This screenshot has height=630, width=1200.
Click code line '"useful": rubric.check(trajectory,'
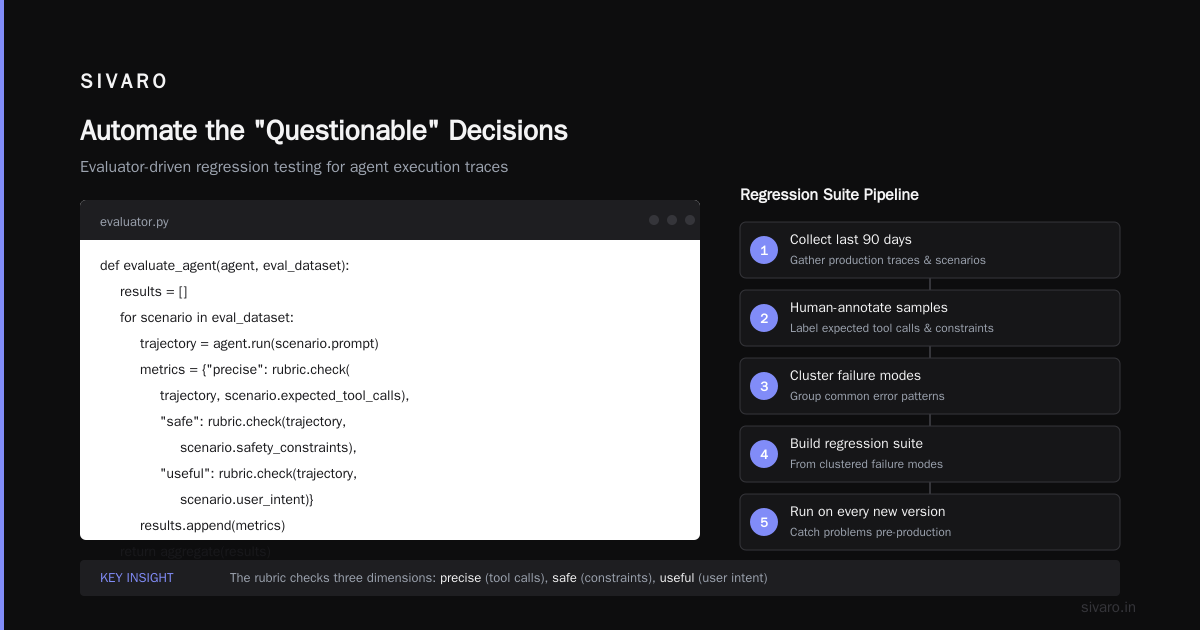click(258, 474)
